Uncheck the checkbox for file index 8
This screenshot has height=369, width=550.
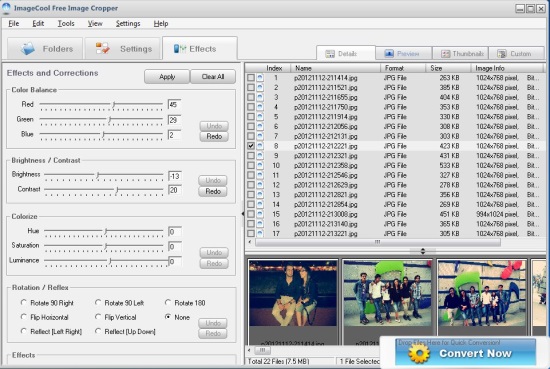point(251,146)
